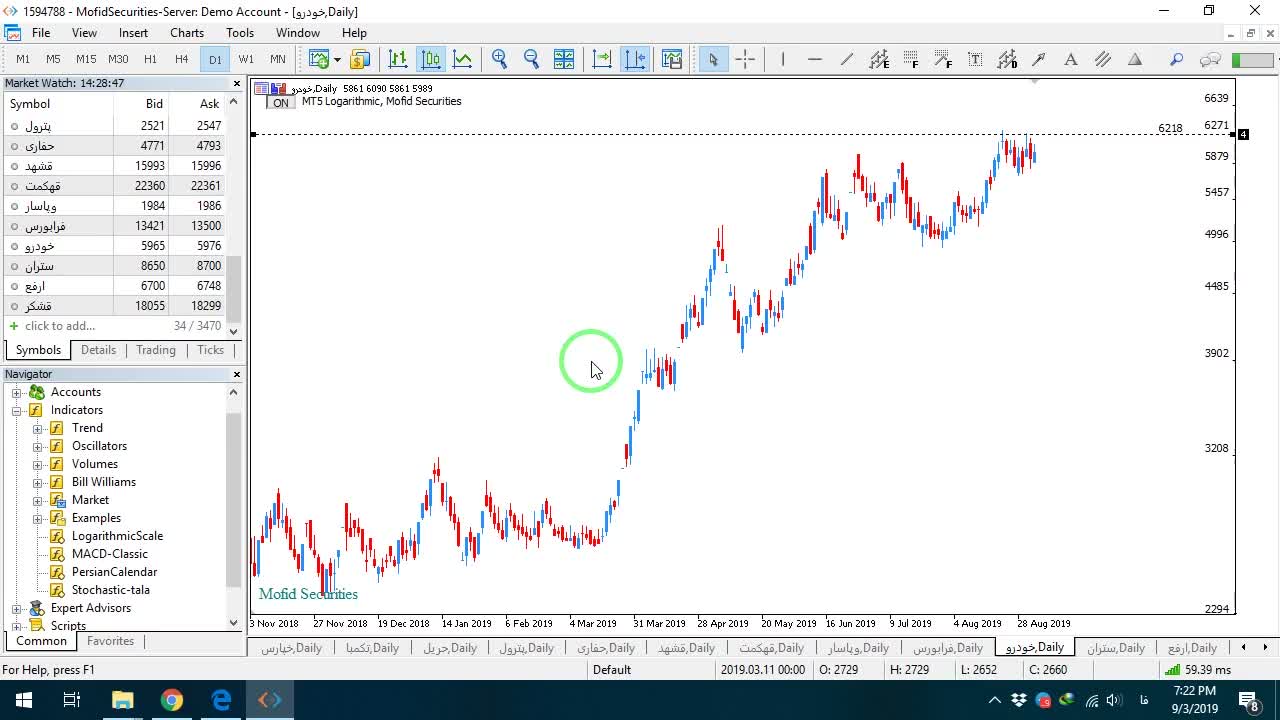The width and height of the screenshot is (1280, 720).
Task: Expand the Expert Advisors node
Action: coord(16,608)
